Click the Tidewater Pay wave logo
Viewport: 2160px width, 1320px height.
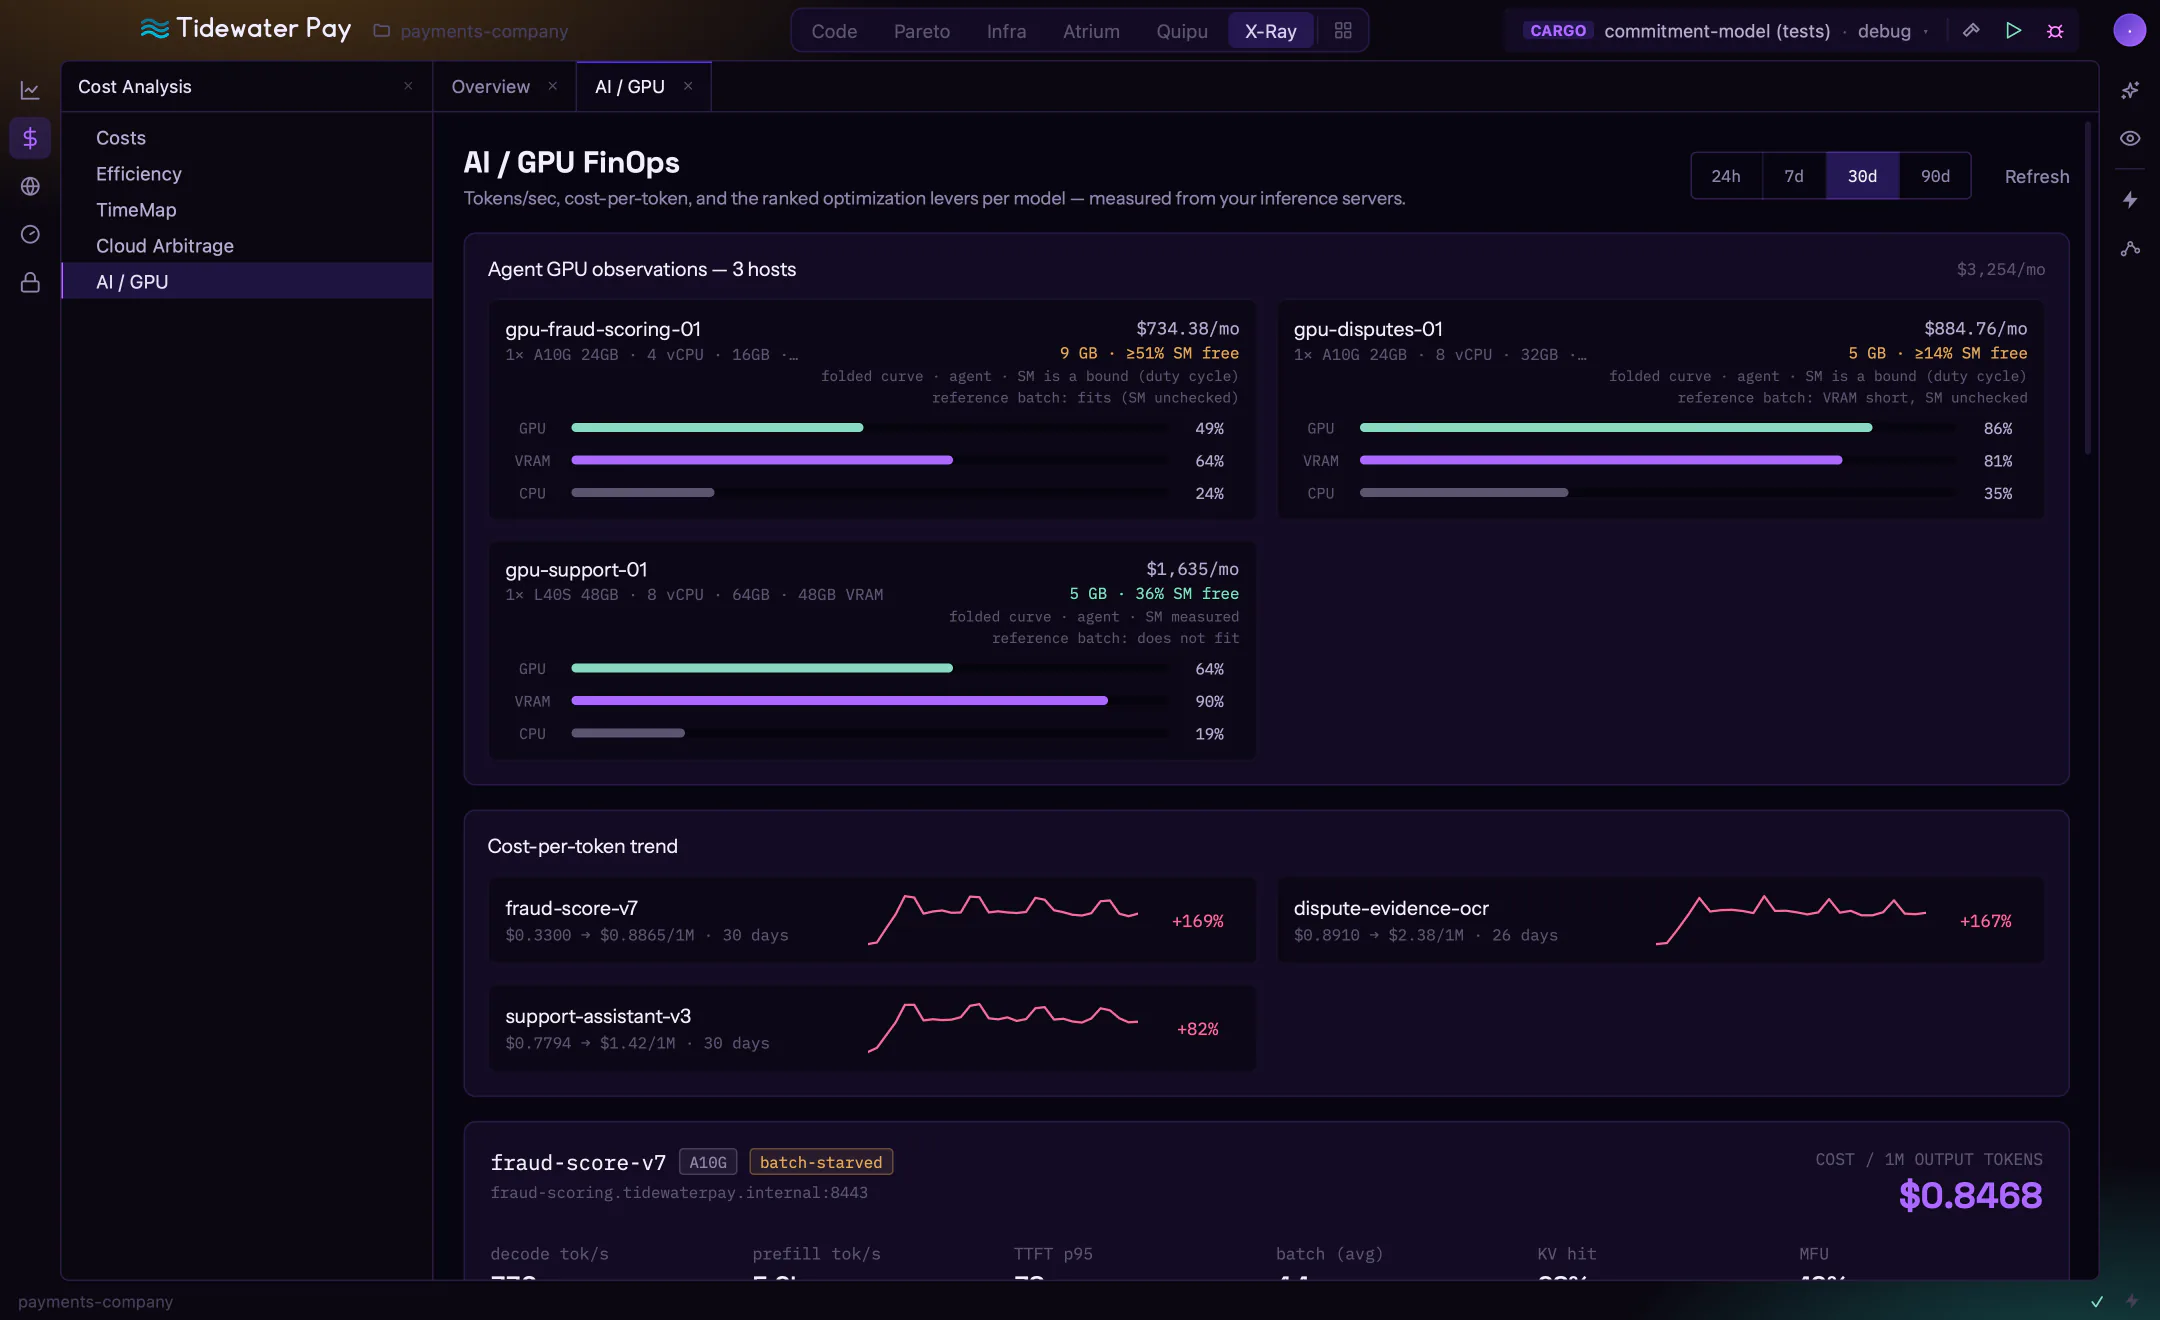tap(155, 29)
